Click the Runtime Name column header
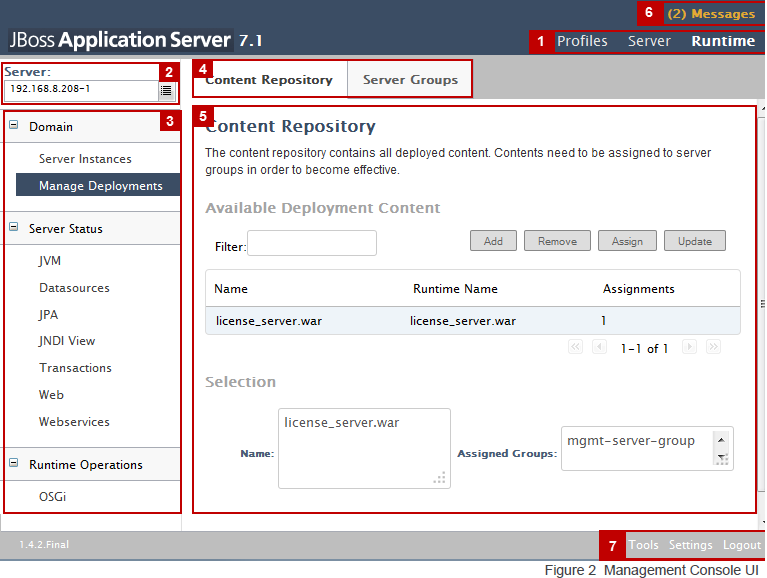 click(455, 289)
